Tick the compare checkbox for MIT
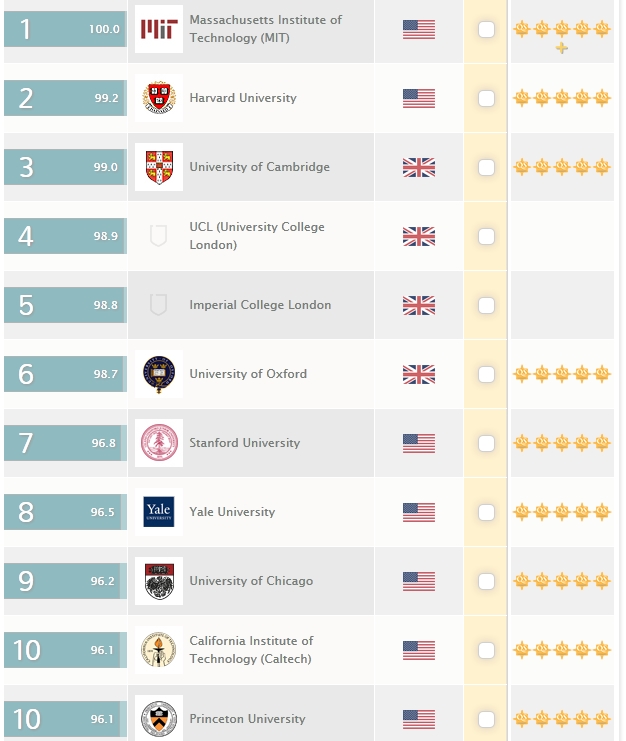The height and width of the screenshot is (741, 626). [x=486, y=30]
